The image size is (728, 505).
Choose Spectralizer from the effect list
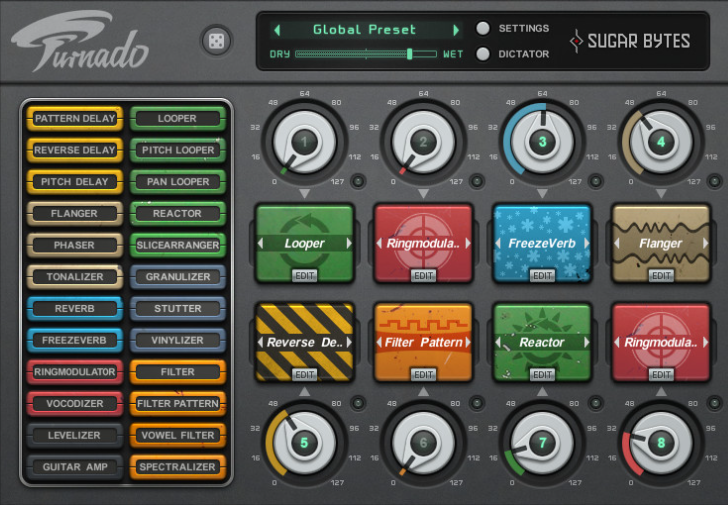click(x=178, y=467)
